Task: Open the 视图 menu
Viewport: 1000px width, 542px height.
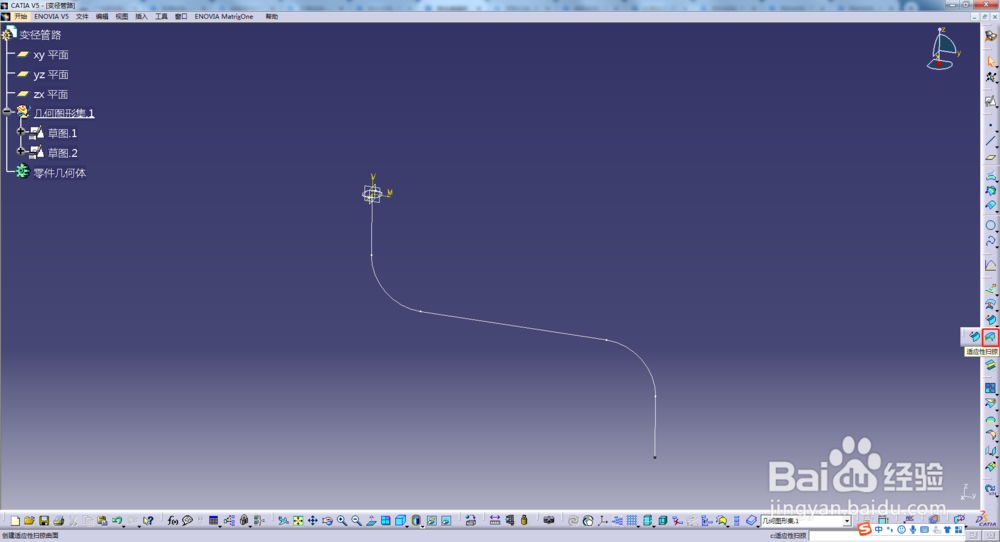Action: coord(122,17)
